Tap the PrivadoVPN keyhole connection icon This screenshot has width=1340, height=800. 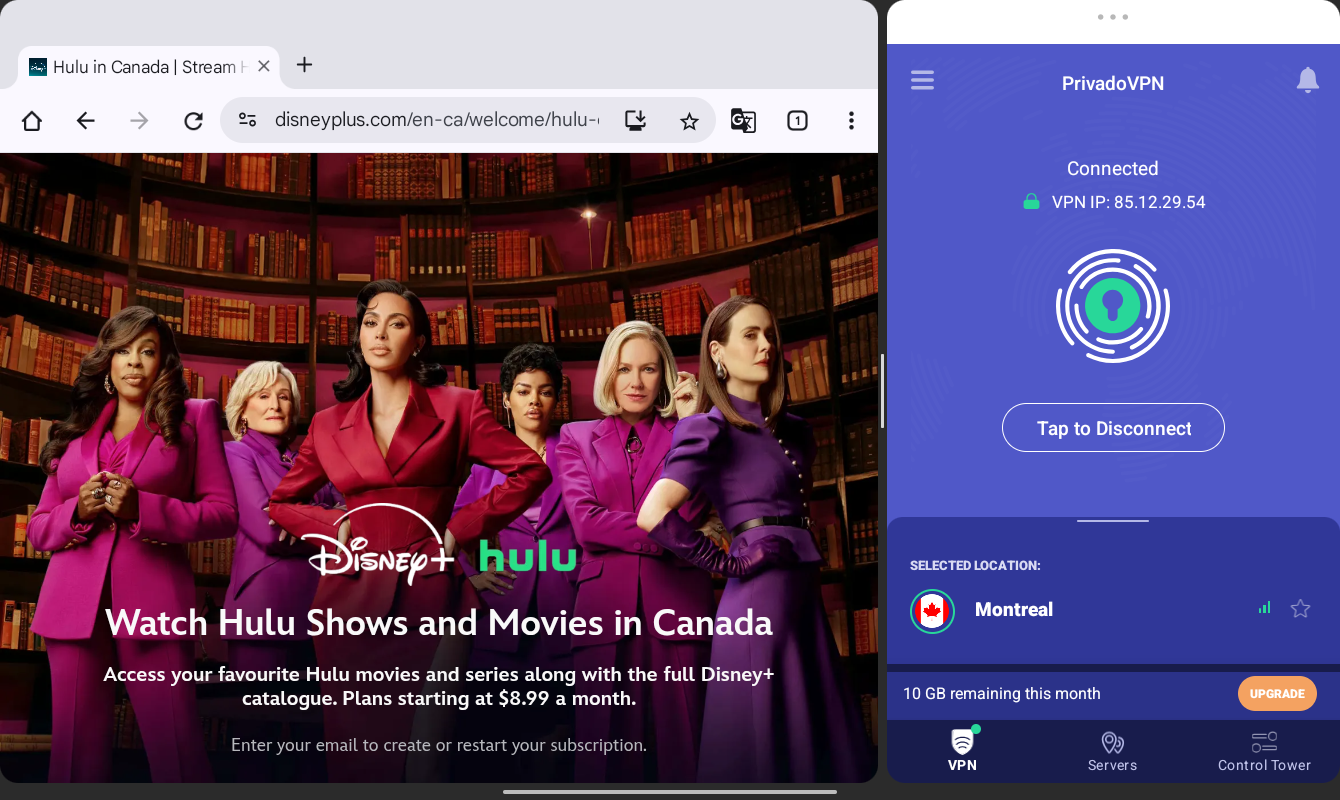click(1113, 307)
